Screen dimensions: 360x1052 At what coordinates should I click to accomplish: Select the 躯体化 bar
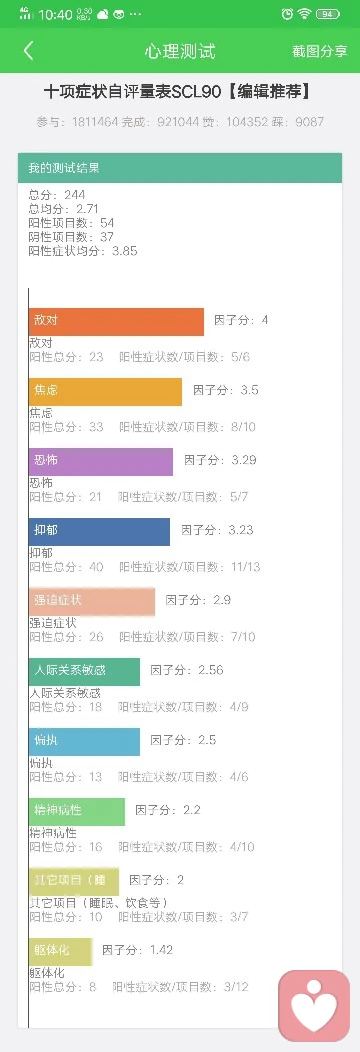[x=60, y=951]
